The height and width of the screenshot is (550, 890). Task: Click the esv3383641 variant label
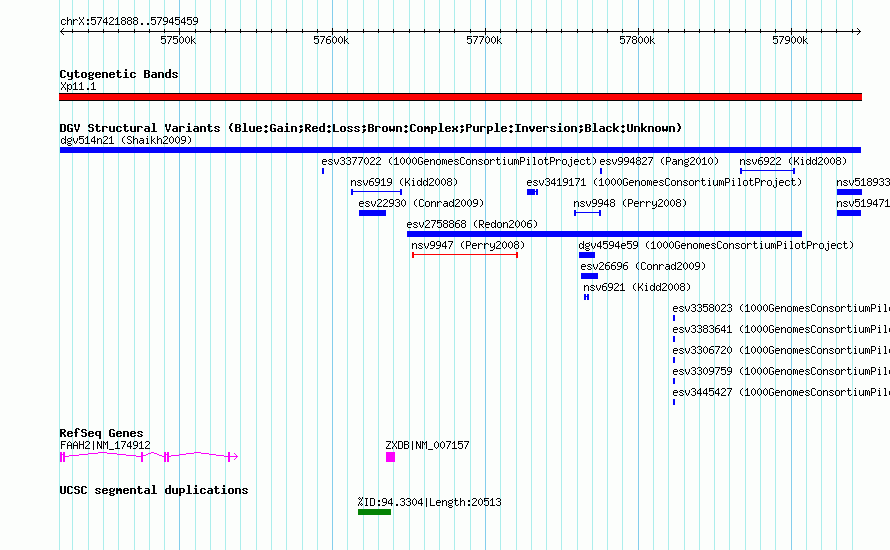(x=781, y=329)
